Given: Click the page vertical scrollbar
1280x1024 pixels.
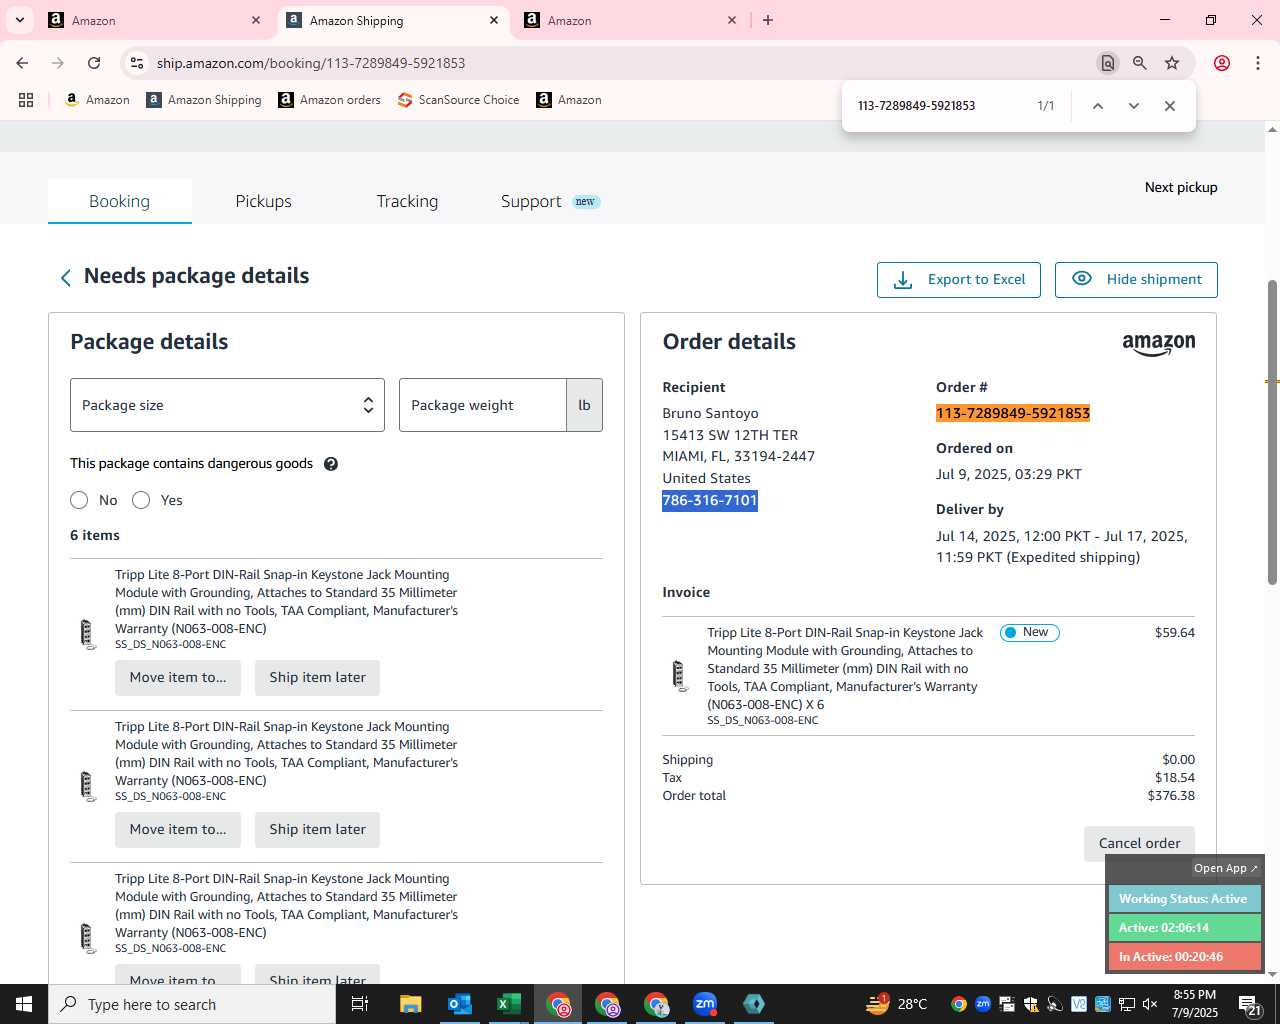Looking at the screenshot, I should pyautogui.click(x=1272, y=430).
